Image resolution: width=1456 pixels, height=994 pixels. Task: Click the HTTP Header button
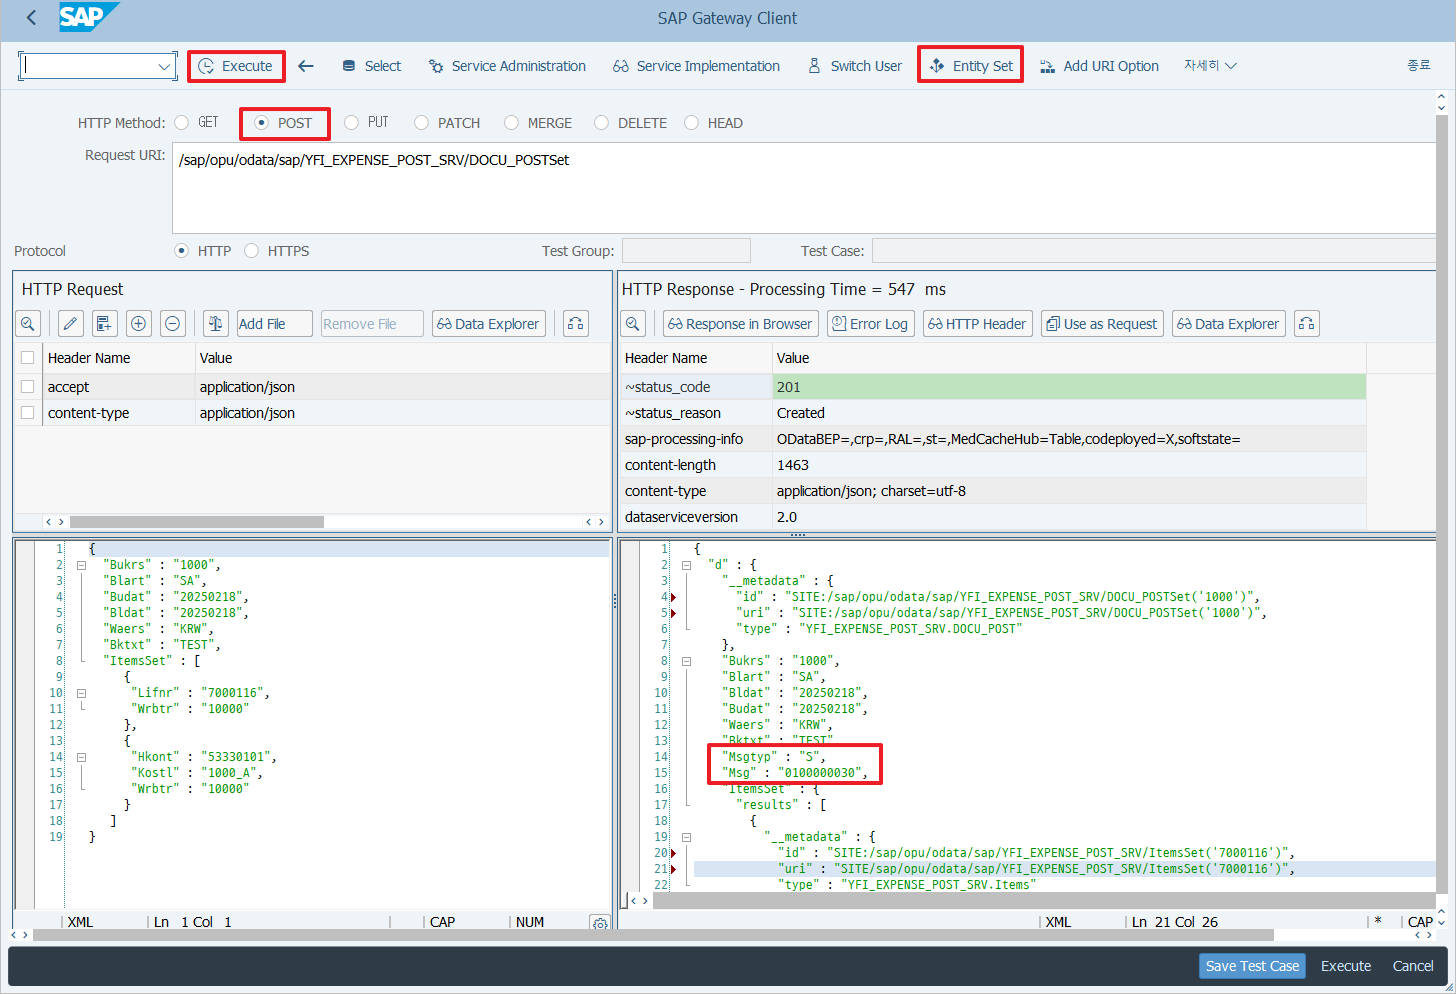pos(977,324)
